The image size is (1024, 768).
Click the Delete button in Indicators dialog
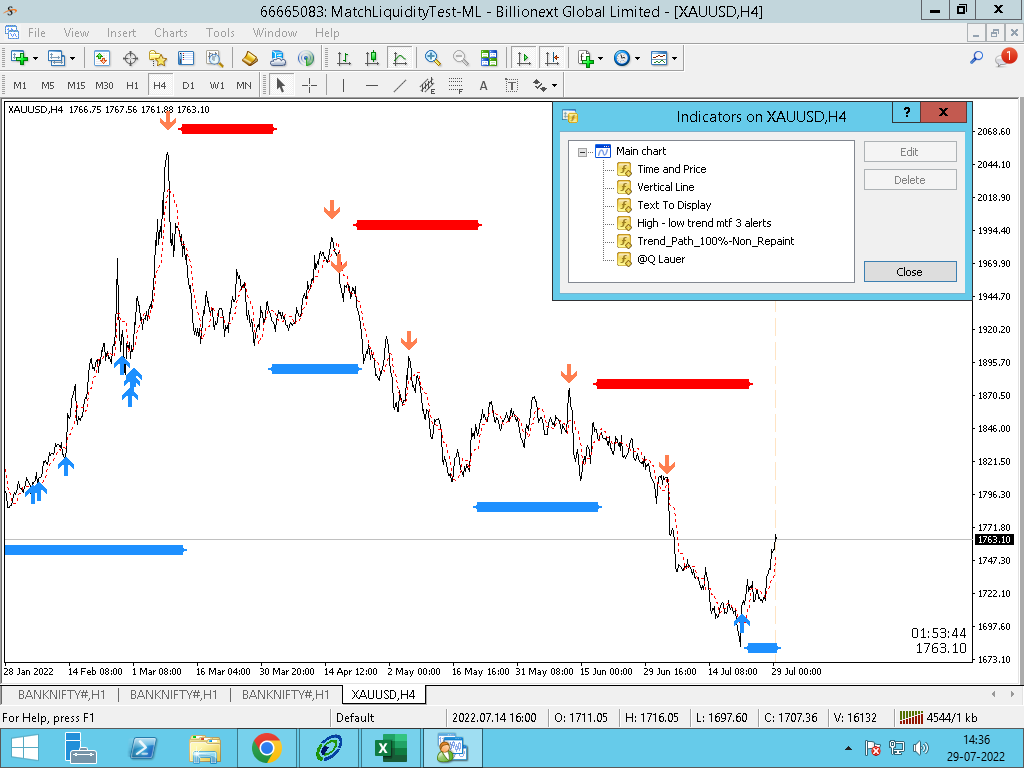(910, 180)
